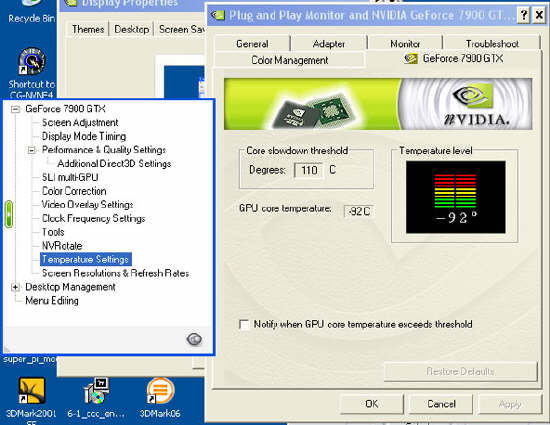Switch to the Monitor tab

click(405, 43)
